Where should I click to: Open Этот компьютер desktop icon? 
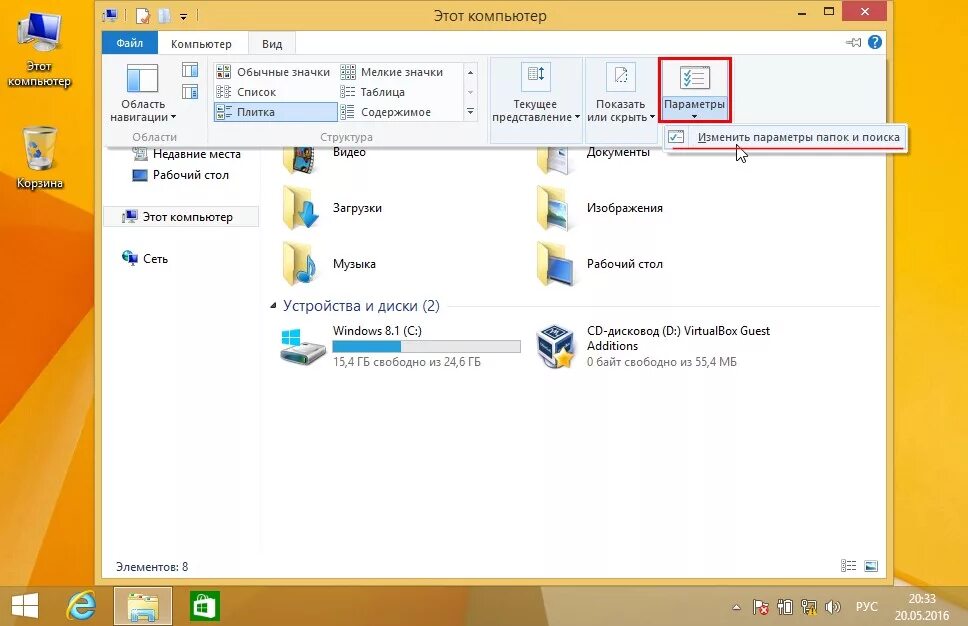(x=39, y=51)
